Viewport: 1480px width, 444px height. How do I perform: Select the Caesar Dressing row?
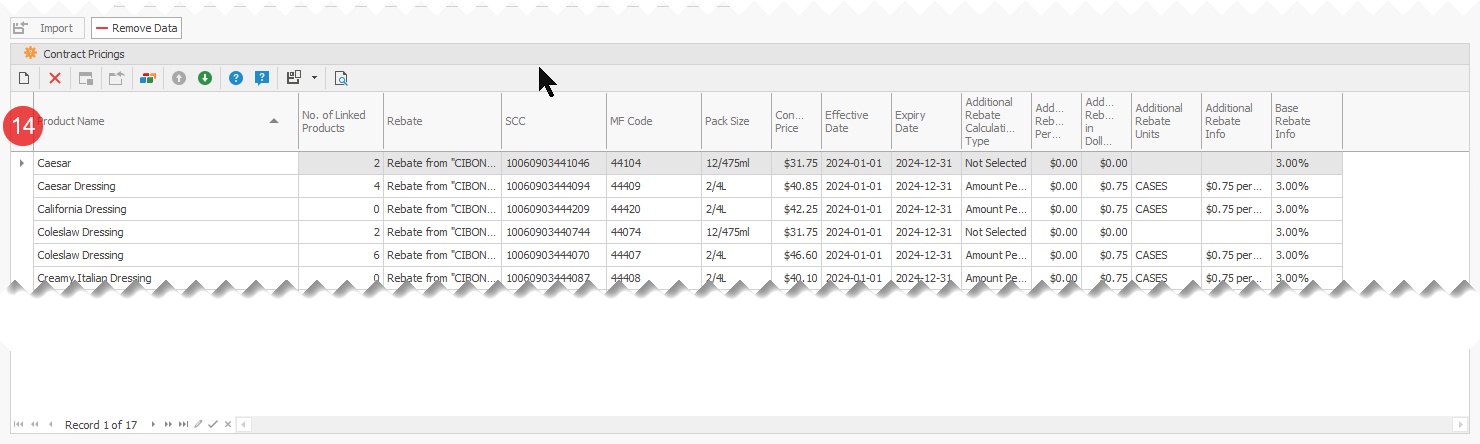pos(677,186)
